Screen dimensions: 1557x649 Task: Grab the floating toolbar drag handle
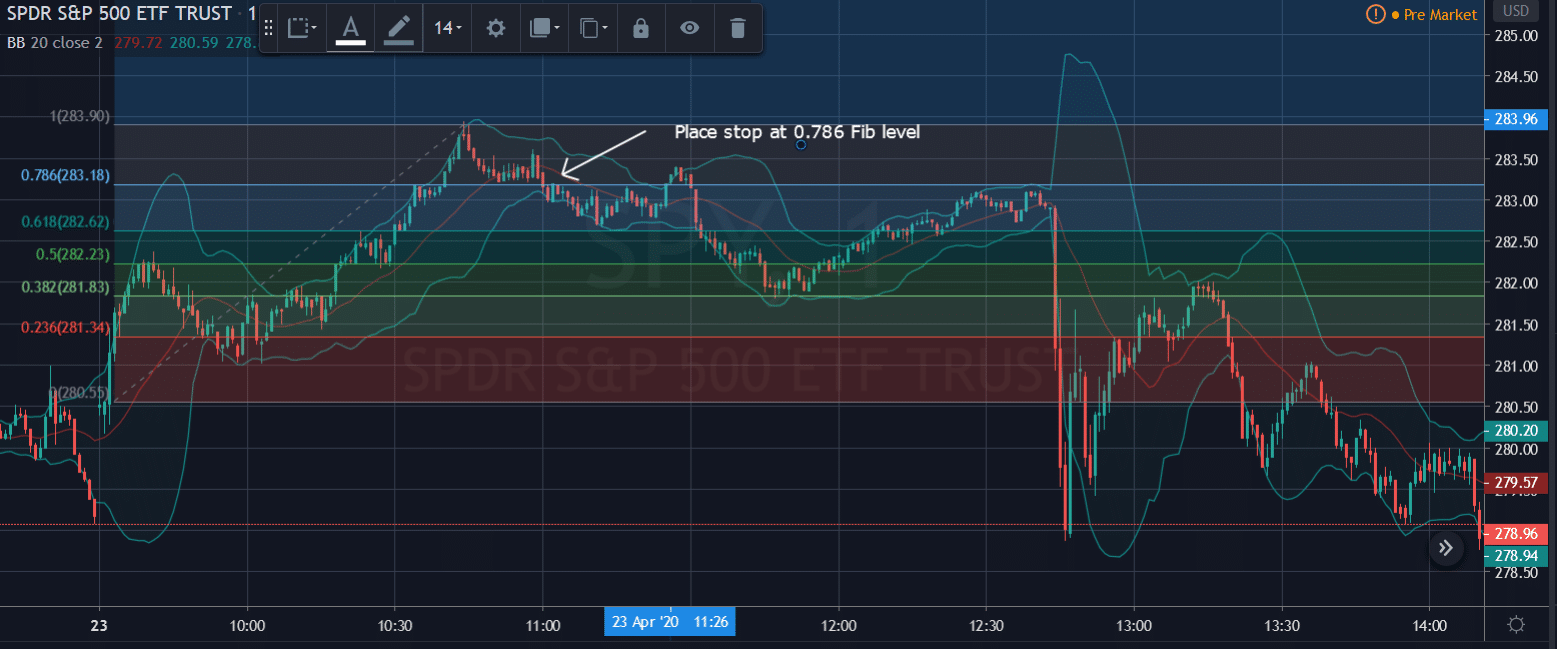268,28
